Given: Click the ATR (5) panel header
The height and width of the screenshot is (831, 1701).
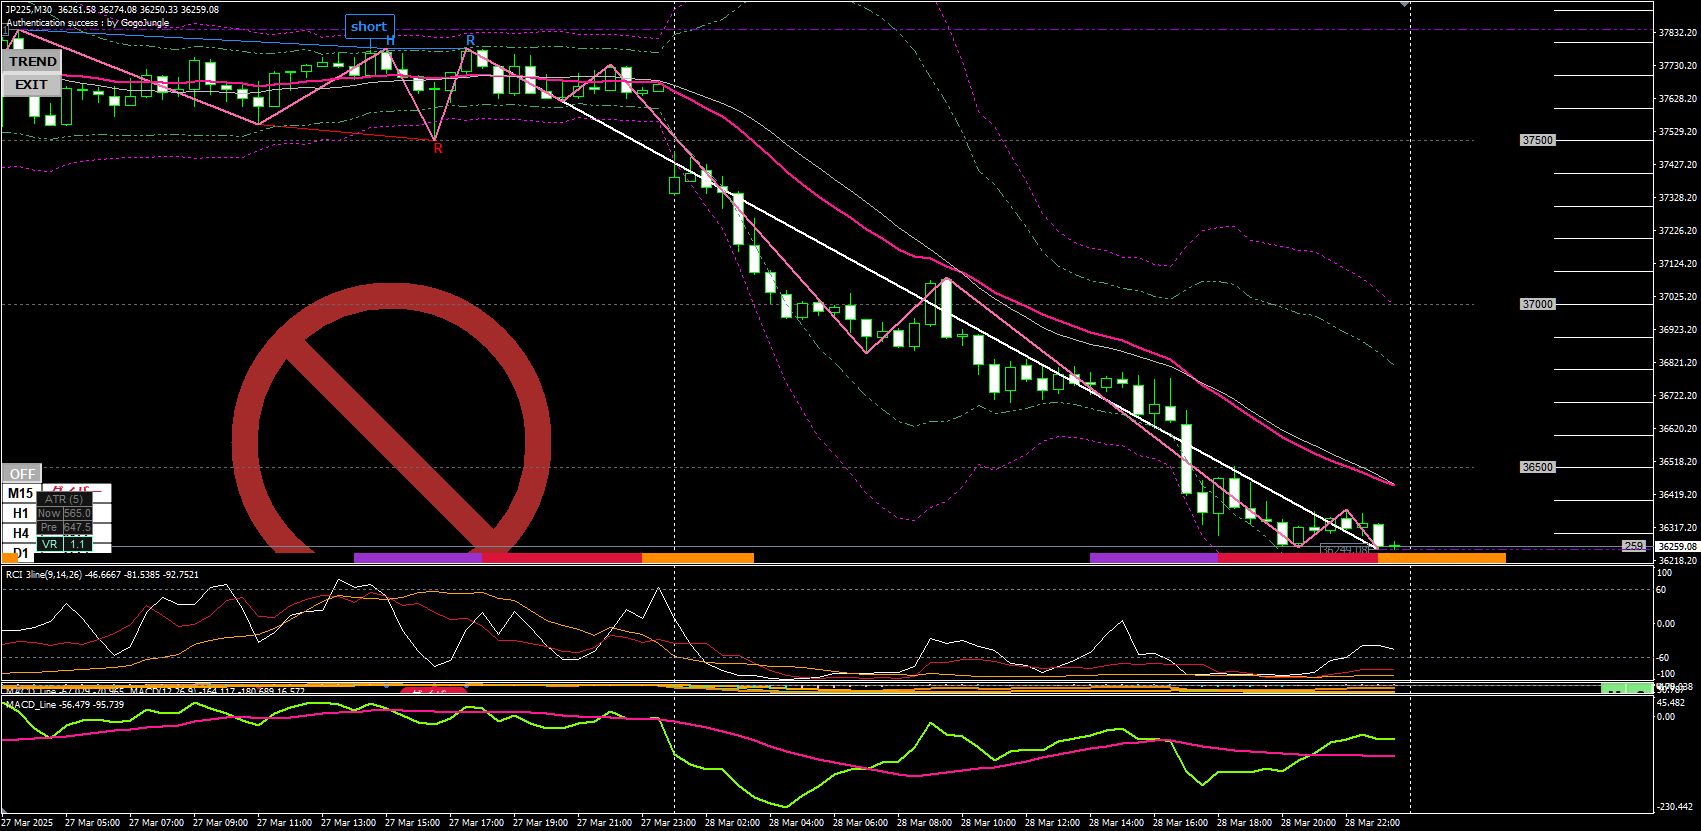Looking at the screenshot, I should point(64,499).
